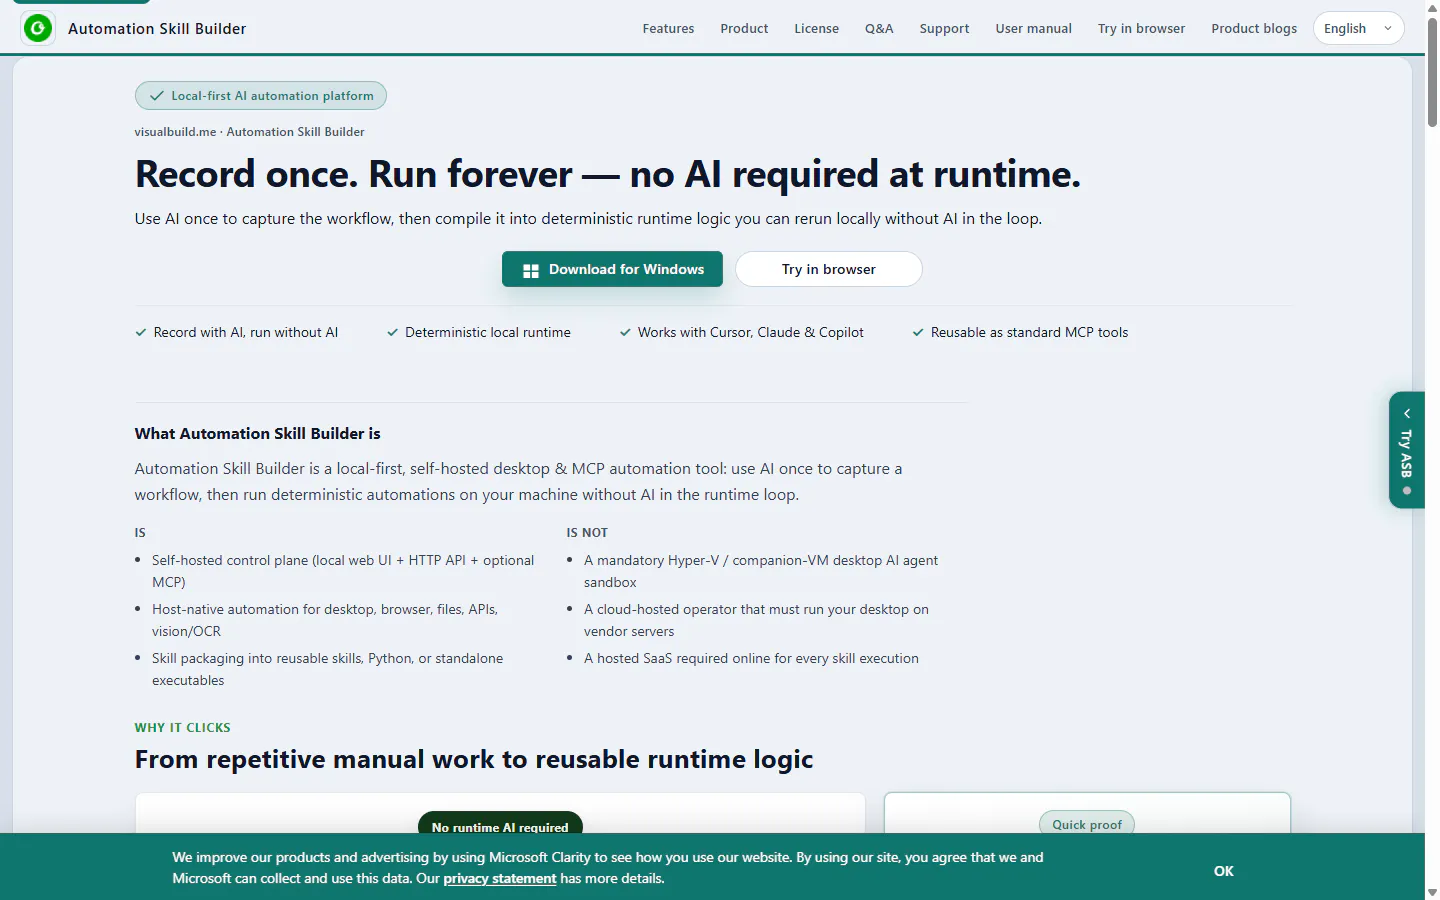The image size is (1440, 900).
Task: Click 'Works with Cursor, Claude & Copilot' text
Action: click(x=751, y=332)
